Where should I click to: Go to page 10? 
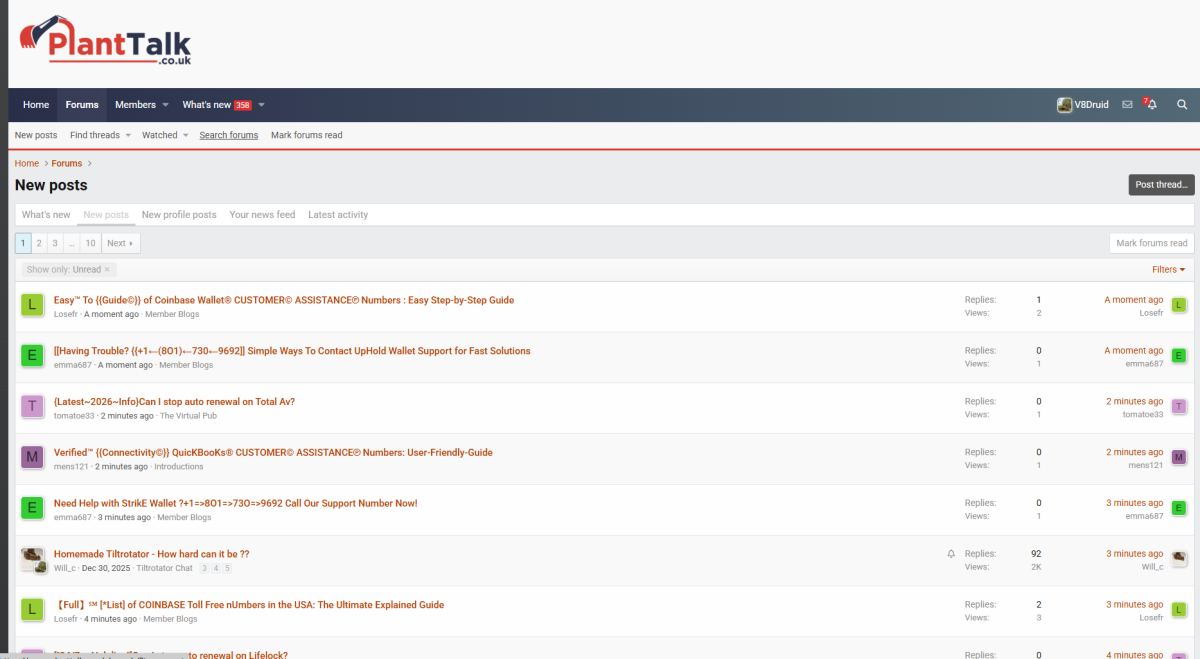(90, 243)
